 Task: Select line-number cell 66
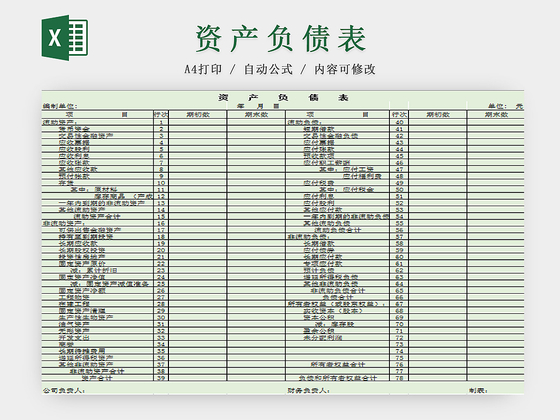coord(399,297)
